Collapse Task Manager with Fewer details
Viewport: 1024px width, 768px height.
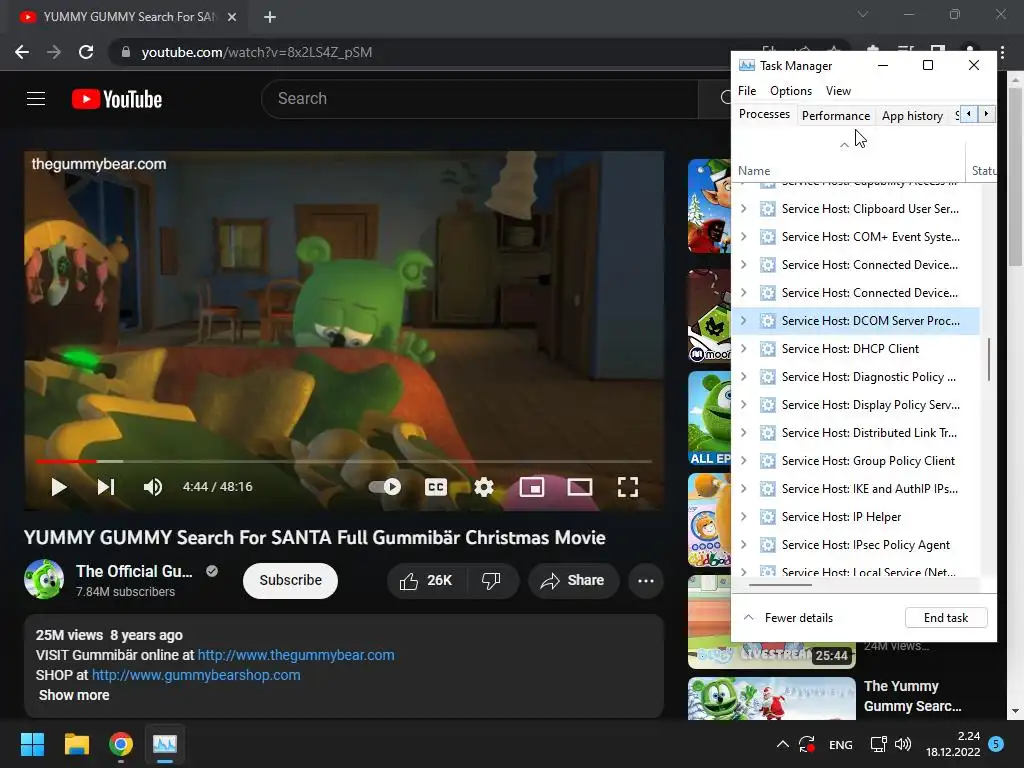[788, 618]
